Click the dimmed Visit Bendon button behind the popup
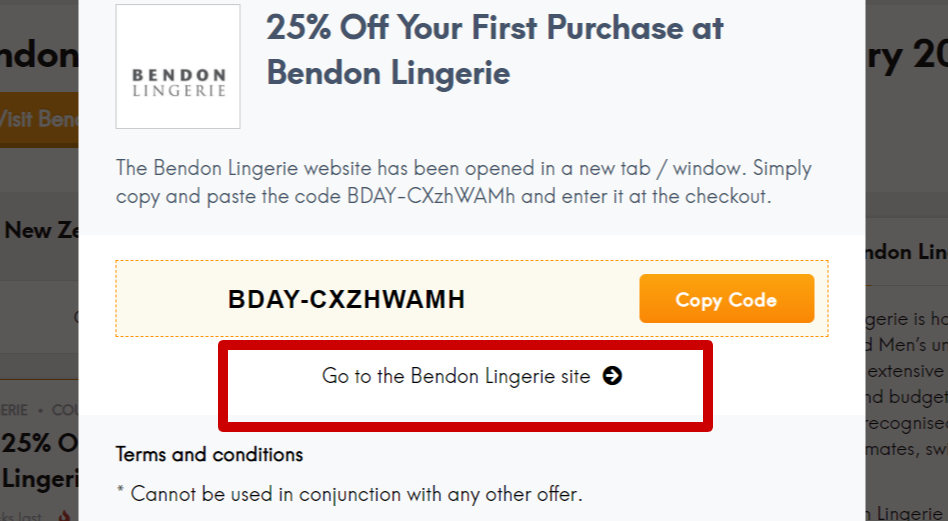The width and height of the screenshot is (948, 521). (39, 119)
